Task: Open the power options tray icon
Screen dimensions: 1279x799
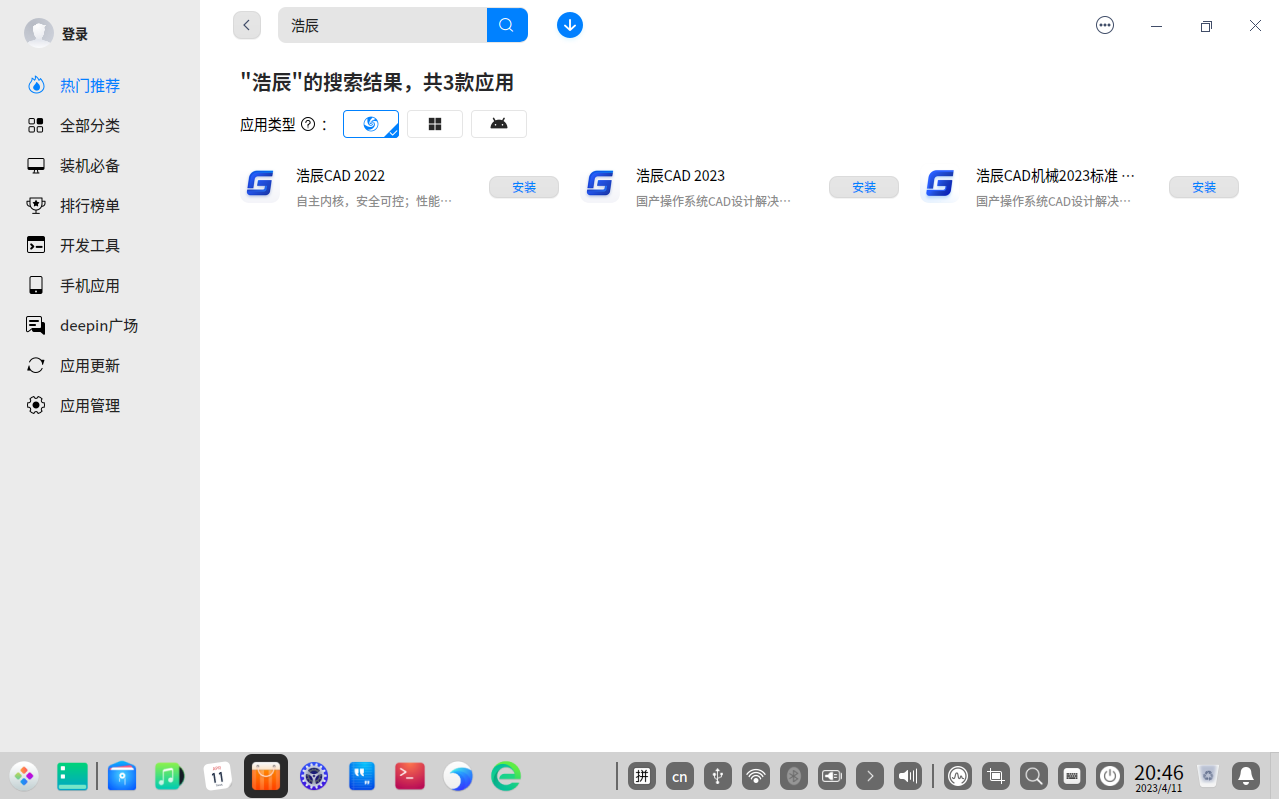Action: click(x=1110, y=775)
